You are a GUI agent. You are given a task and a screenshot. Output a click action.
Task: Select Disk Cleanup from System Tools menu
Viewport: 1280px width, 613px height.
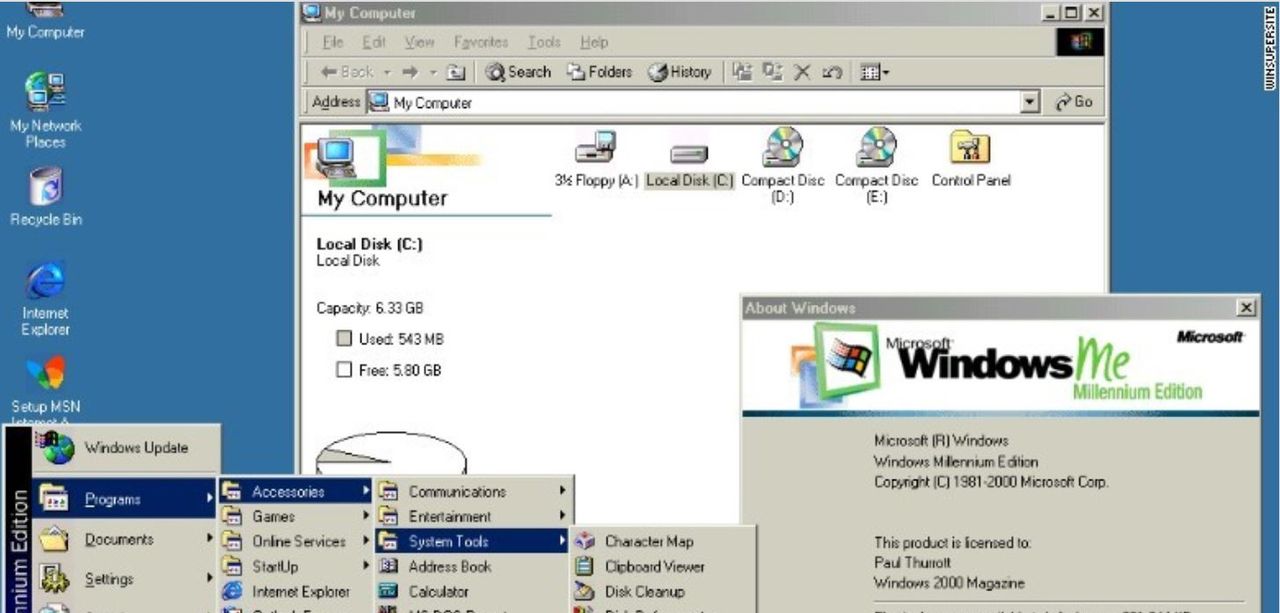pos(644,591)
